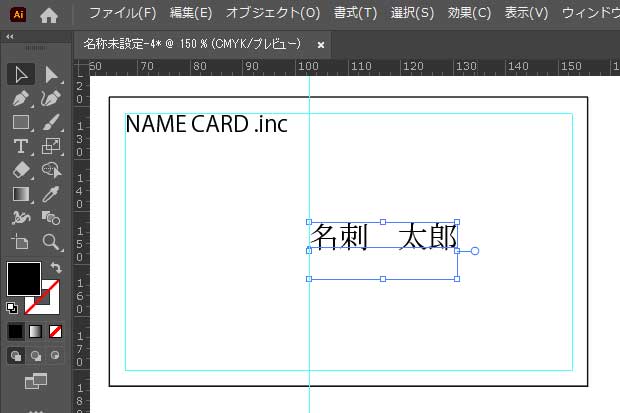Select the Direct Selection tool

point(51,74)
